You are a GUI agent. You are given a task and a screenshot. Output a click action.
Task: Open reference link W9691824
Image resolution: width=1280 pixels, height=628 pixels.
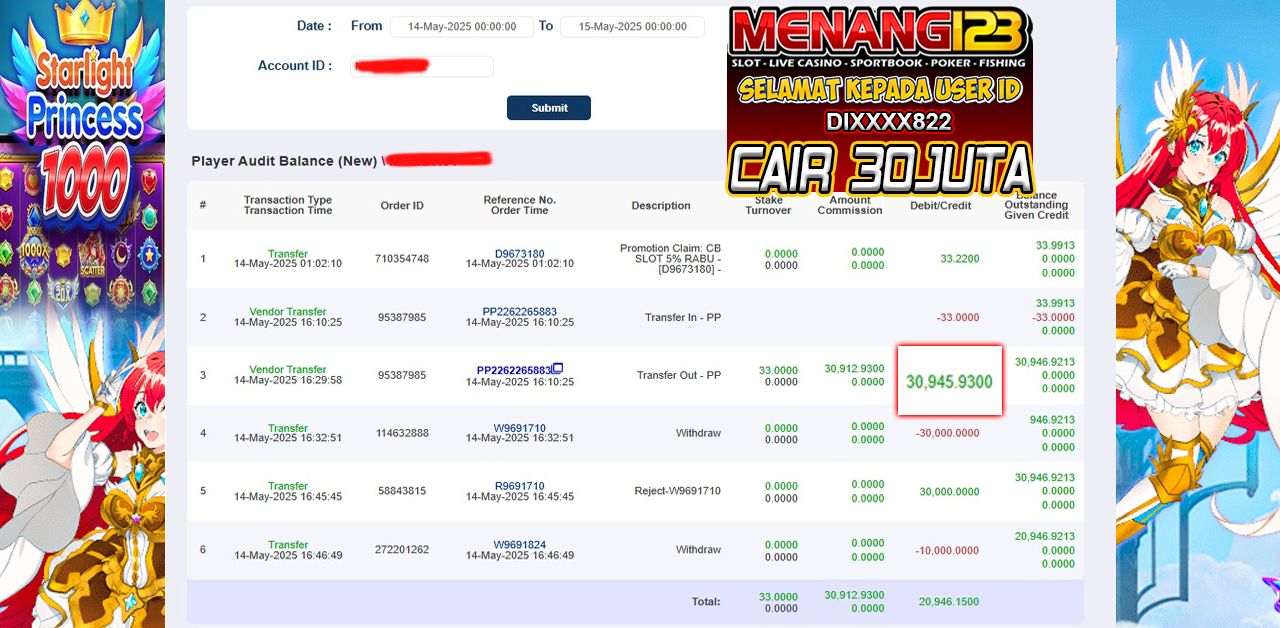tap(520, 545)
